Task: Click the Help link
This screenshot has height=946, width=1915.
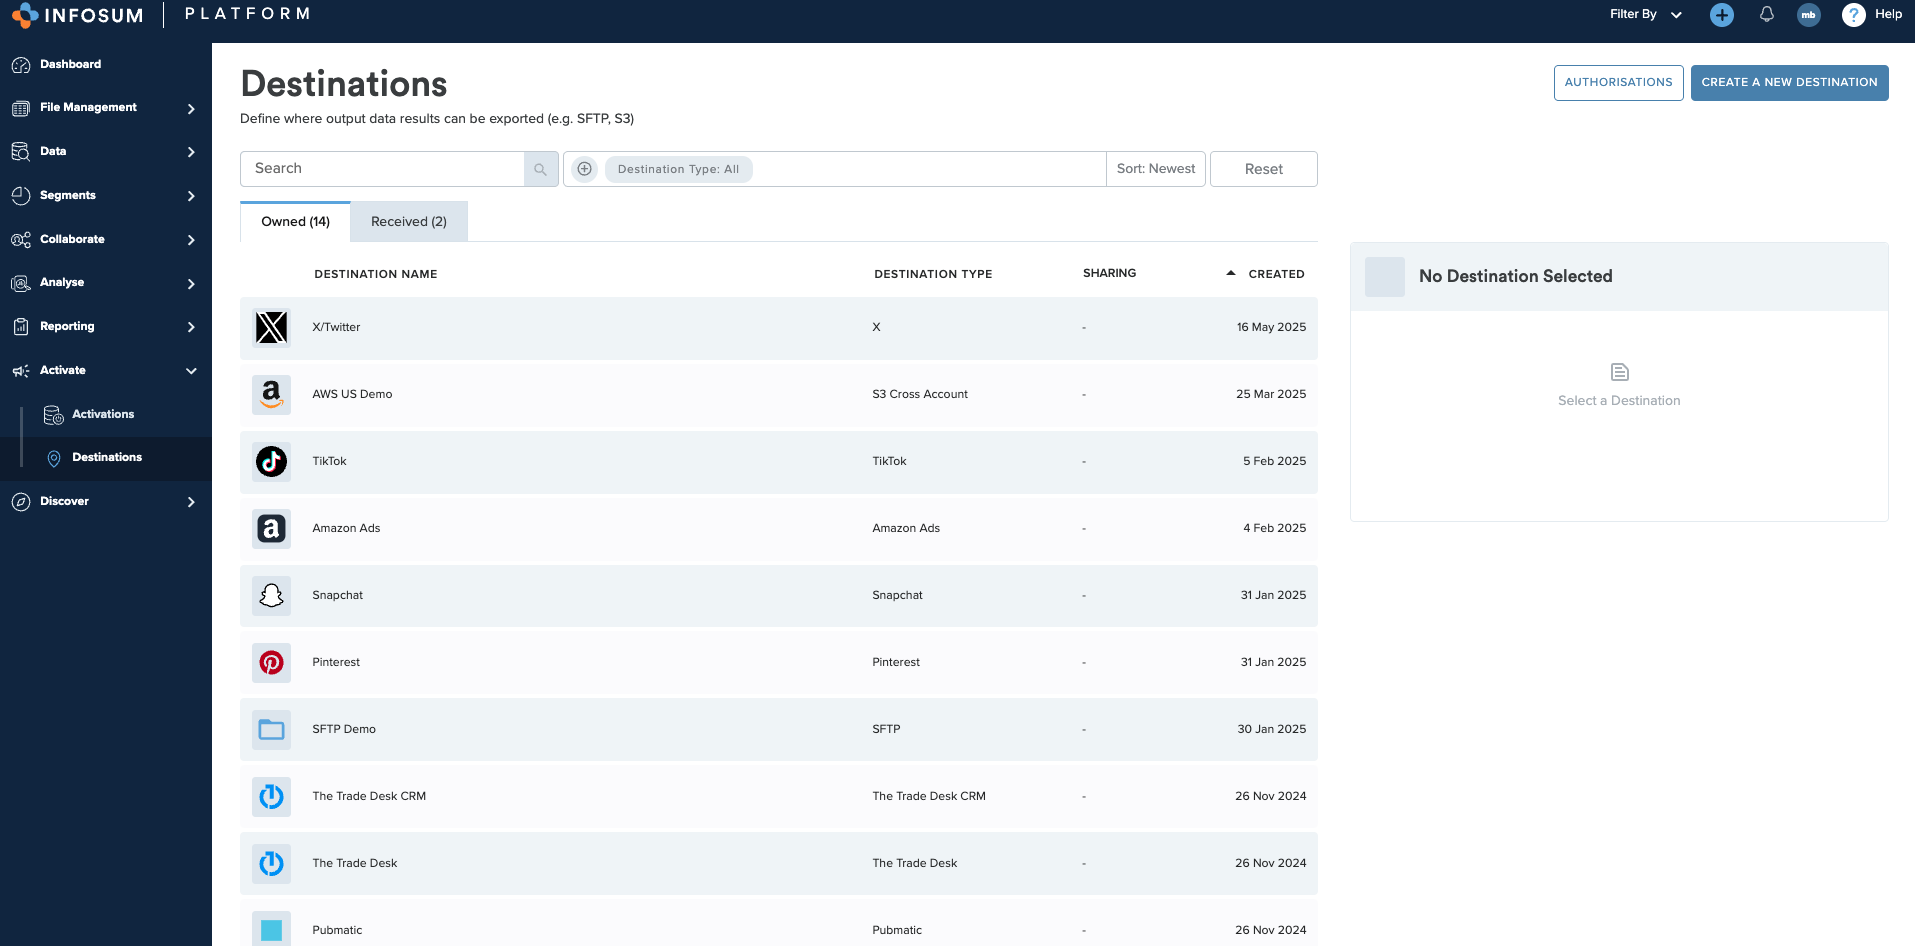Action: [x=1888, y=14]
